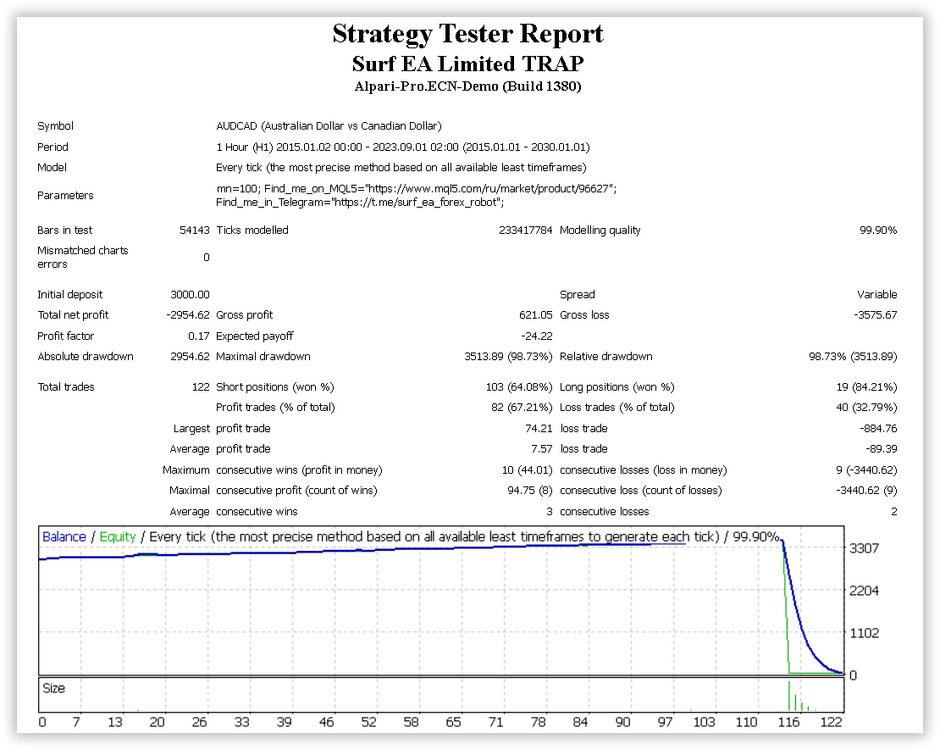Click ticks modelled value 233417784
The image size is (940, 750).
pos(525,230)
